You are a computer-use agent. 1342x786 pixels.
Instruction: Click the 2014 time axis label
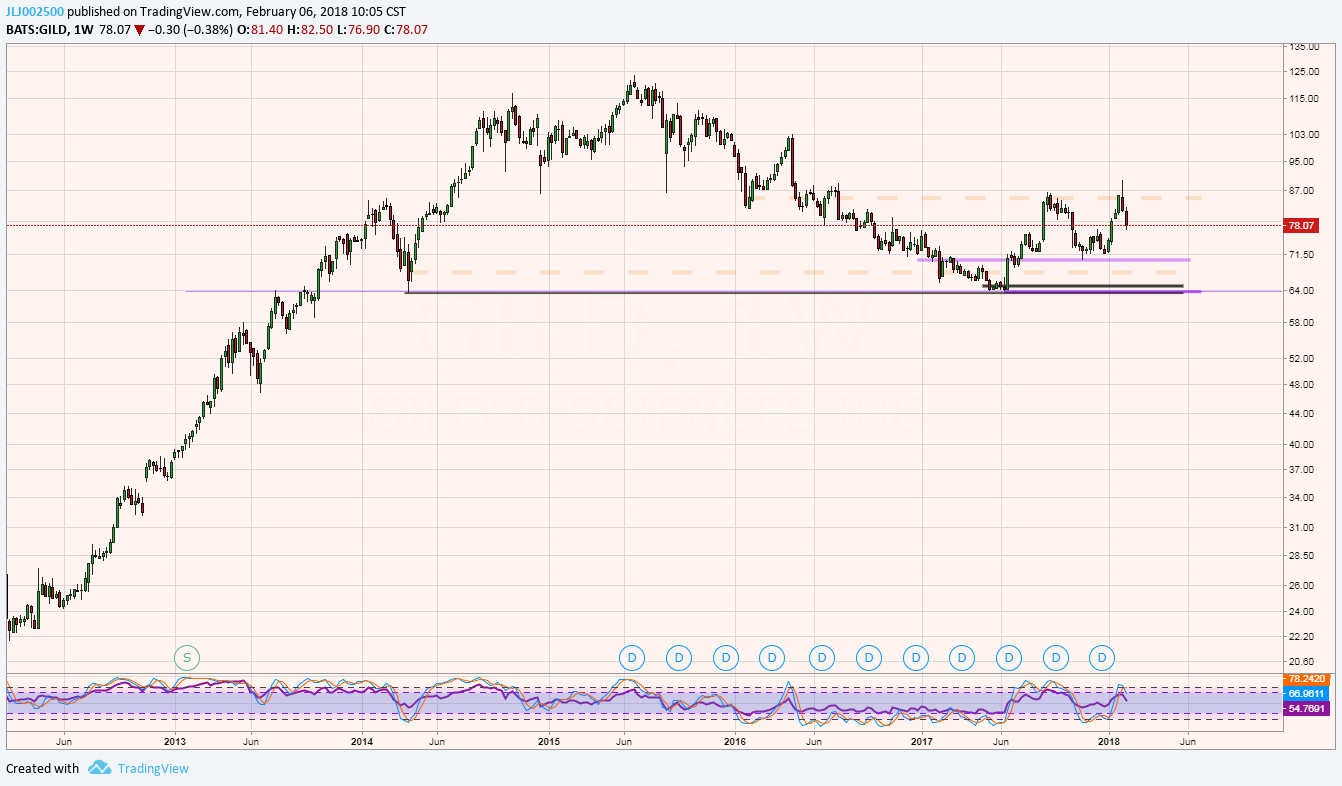tap(362, 741)
